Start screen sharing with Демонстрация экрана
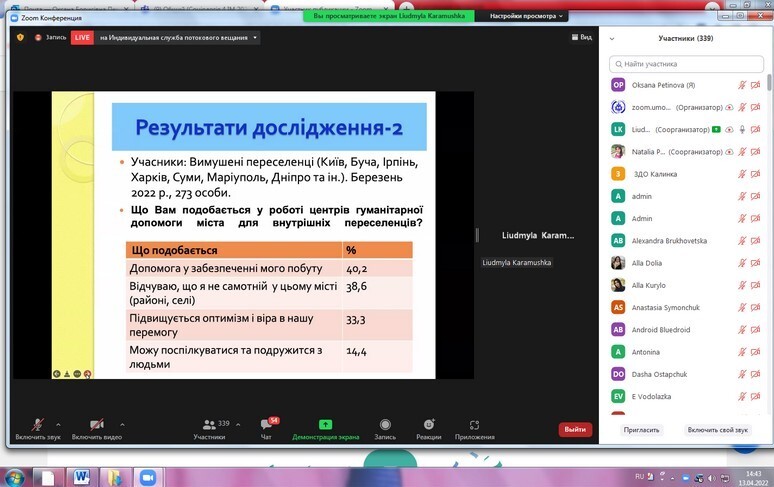 click(325, 424)
